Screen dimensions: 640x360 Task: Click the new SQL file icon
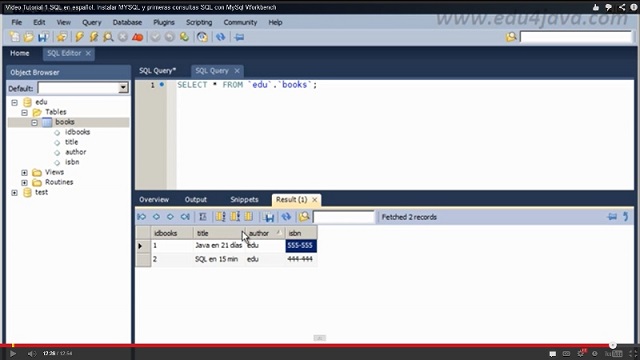(14, 37)
